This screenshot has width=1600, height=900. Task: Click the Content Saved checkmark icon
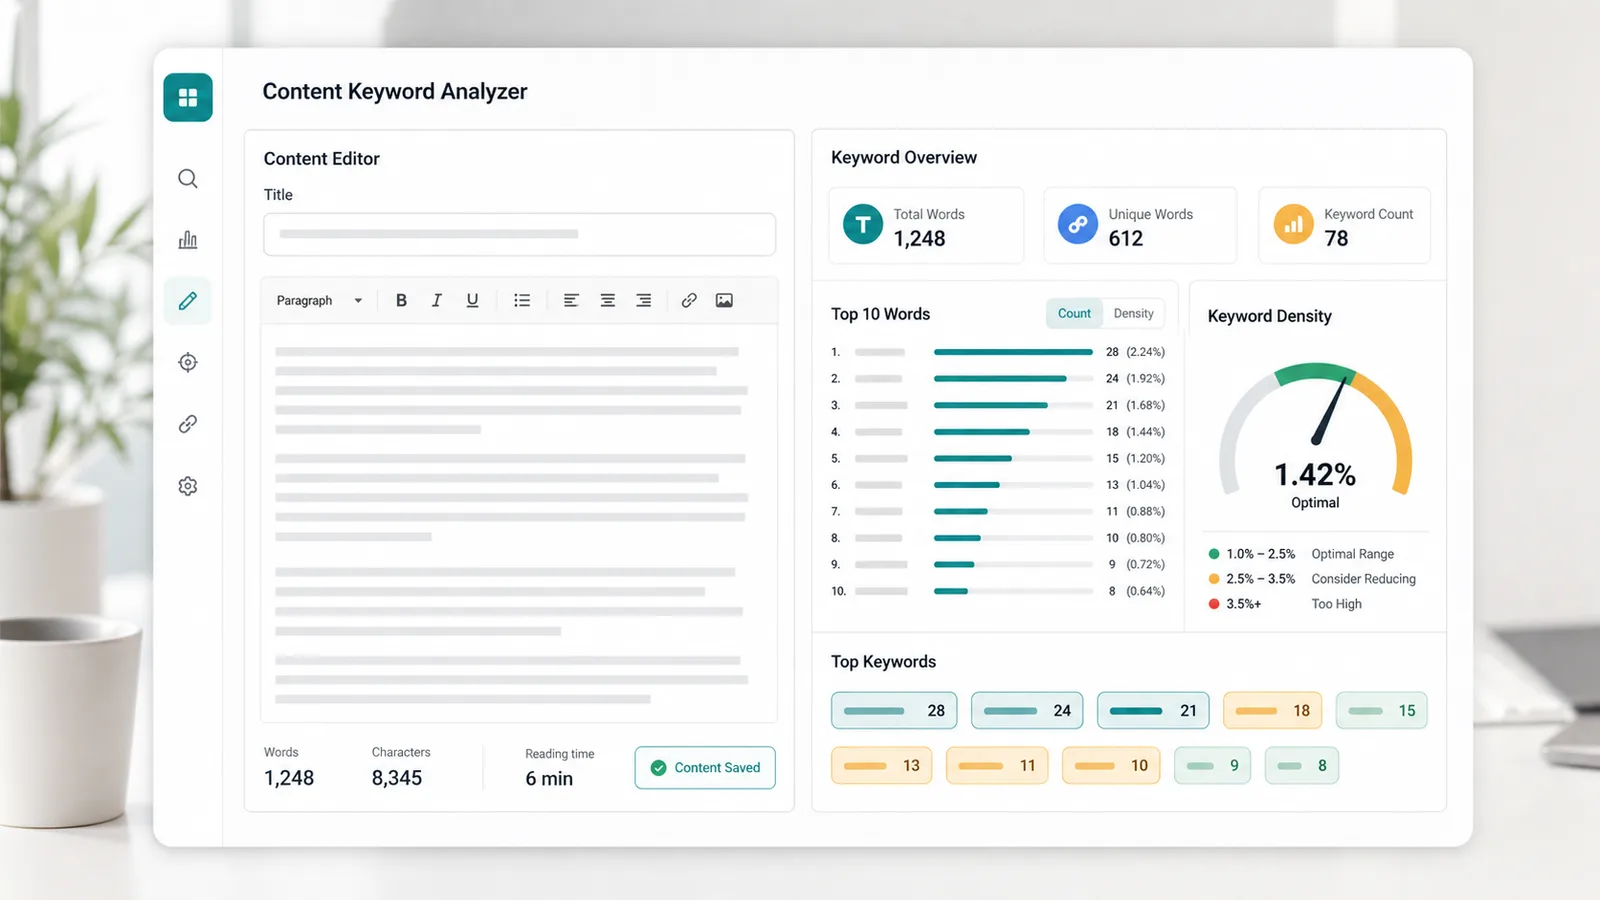658,768
